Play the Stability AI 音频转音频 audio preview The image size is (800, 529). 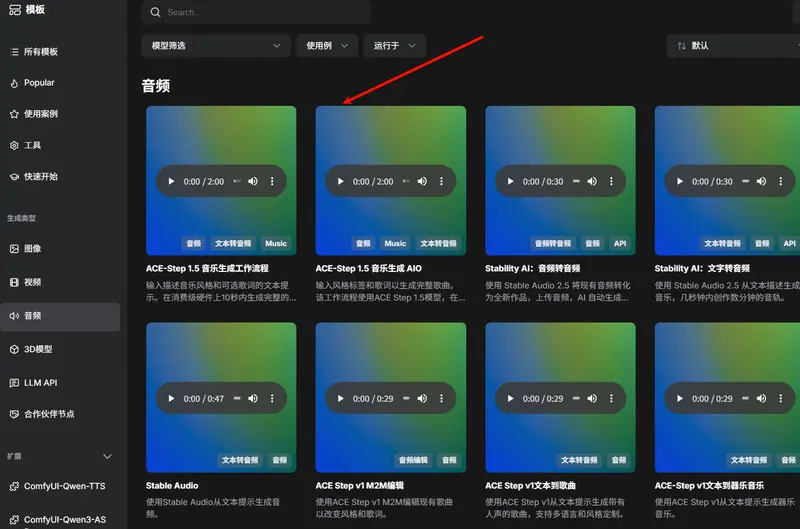tap(510, 181)
